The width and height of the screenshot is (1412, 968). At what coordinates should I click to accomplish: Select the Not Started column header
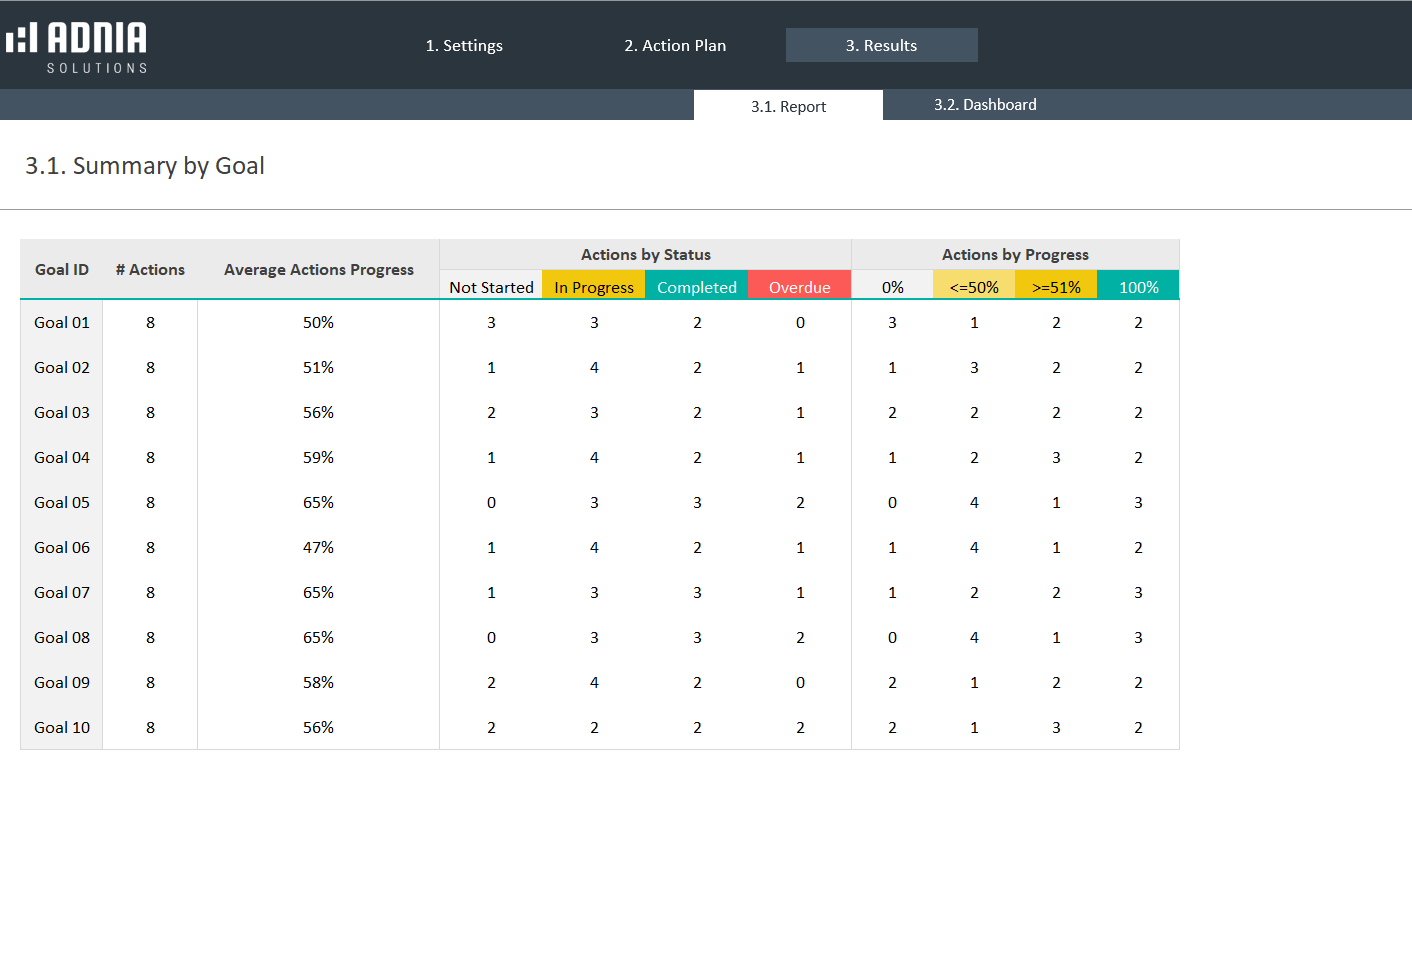491,287
